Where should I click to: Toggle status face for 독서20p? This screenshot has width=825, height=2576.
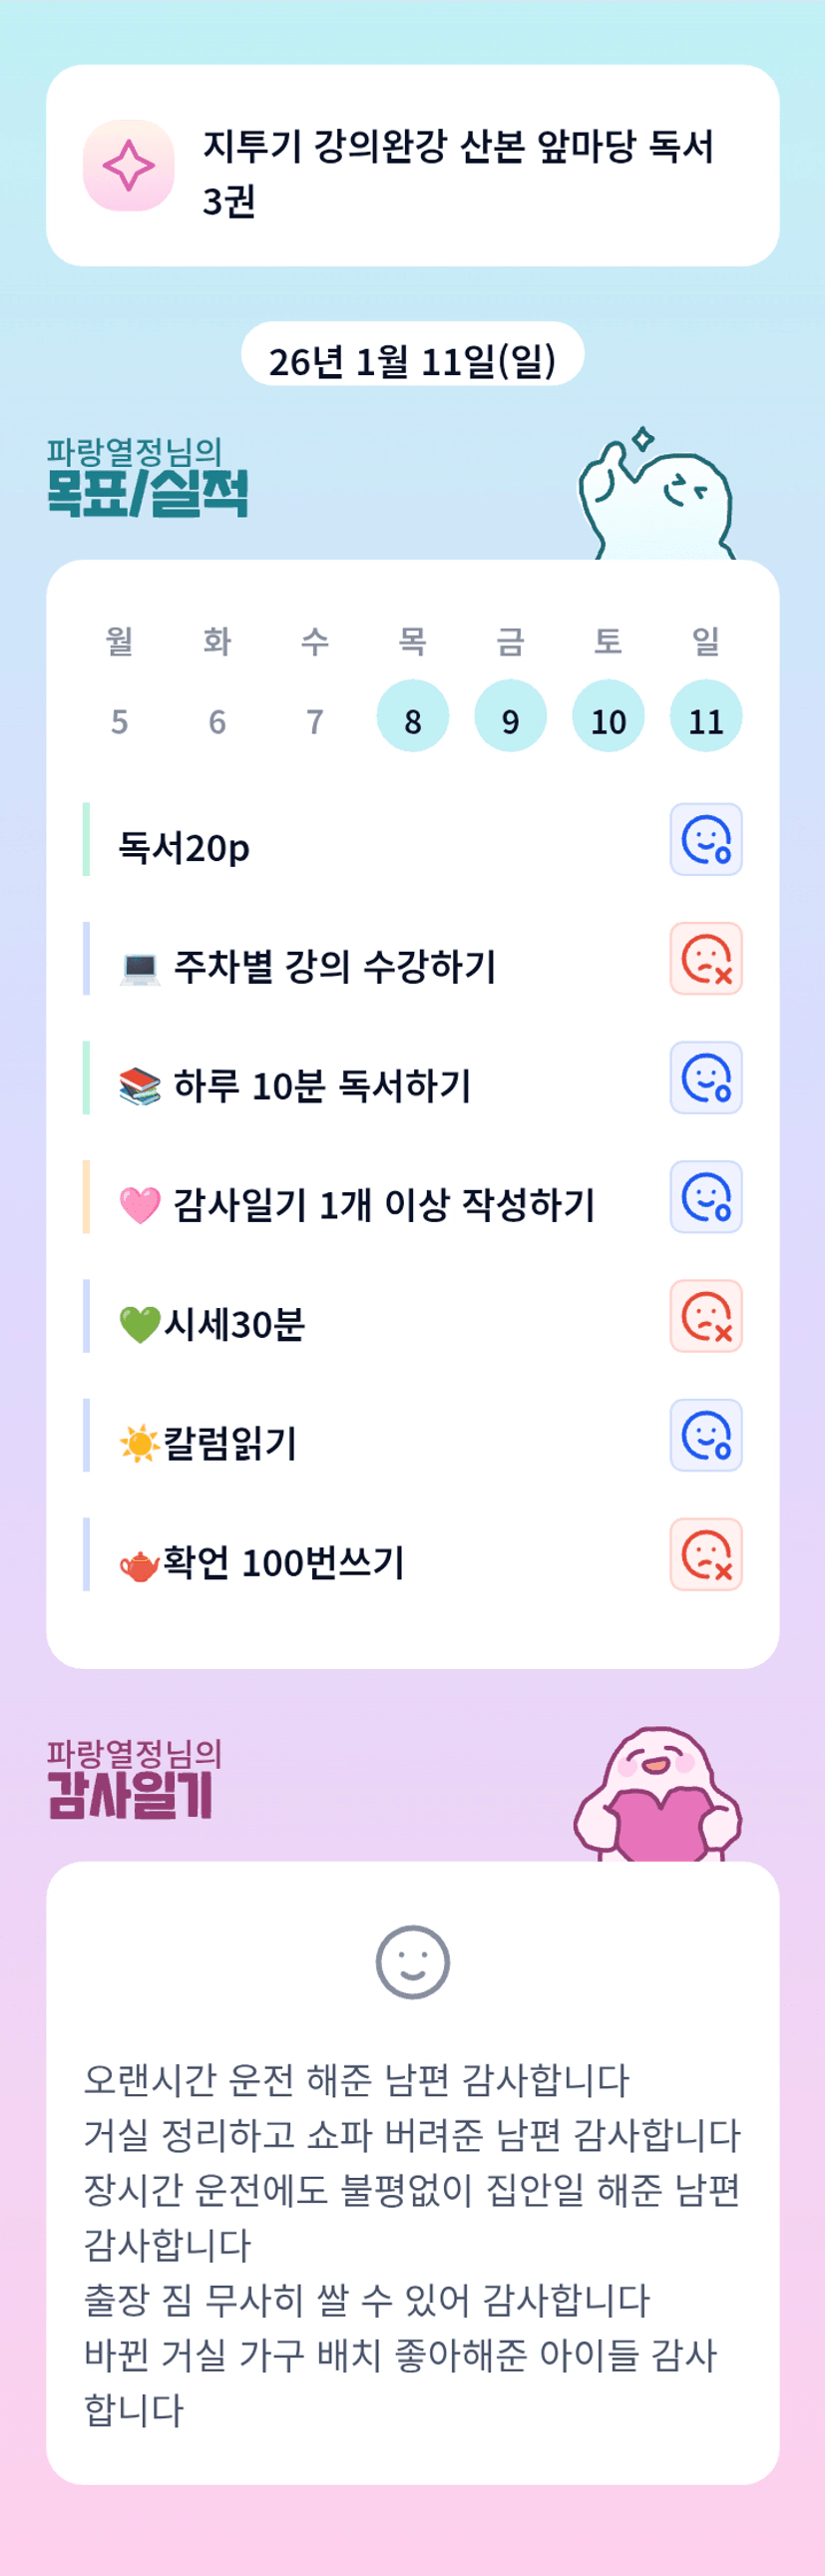point(705,839)
